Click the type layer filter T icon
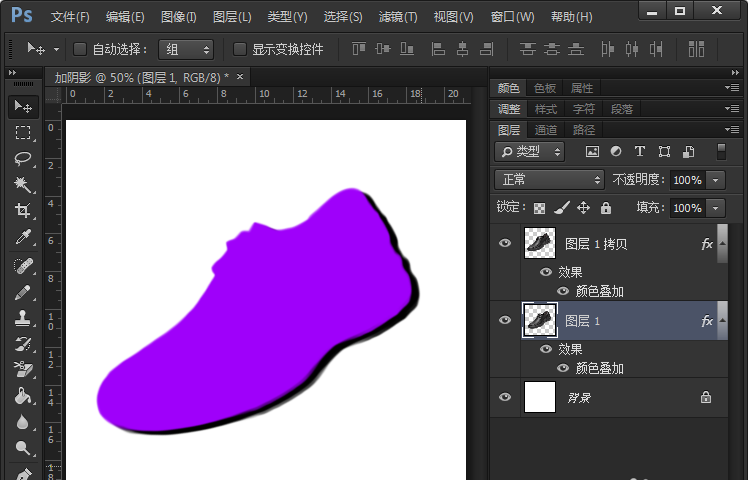 tap(640, 152)
